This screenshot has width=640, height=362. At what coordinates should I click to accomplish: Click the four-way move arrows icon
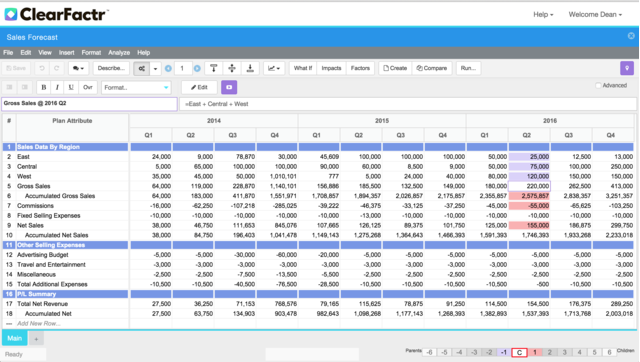(232, 68)
